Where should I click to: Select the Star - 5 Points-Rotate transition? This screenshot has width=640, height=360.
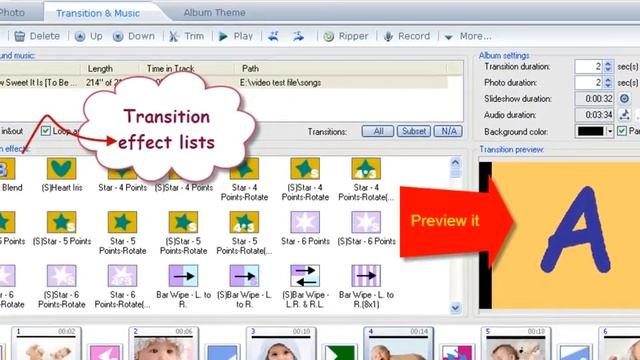[x=122, y=233]
